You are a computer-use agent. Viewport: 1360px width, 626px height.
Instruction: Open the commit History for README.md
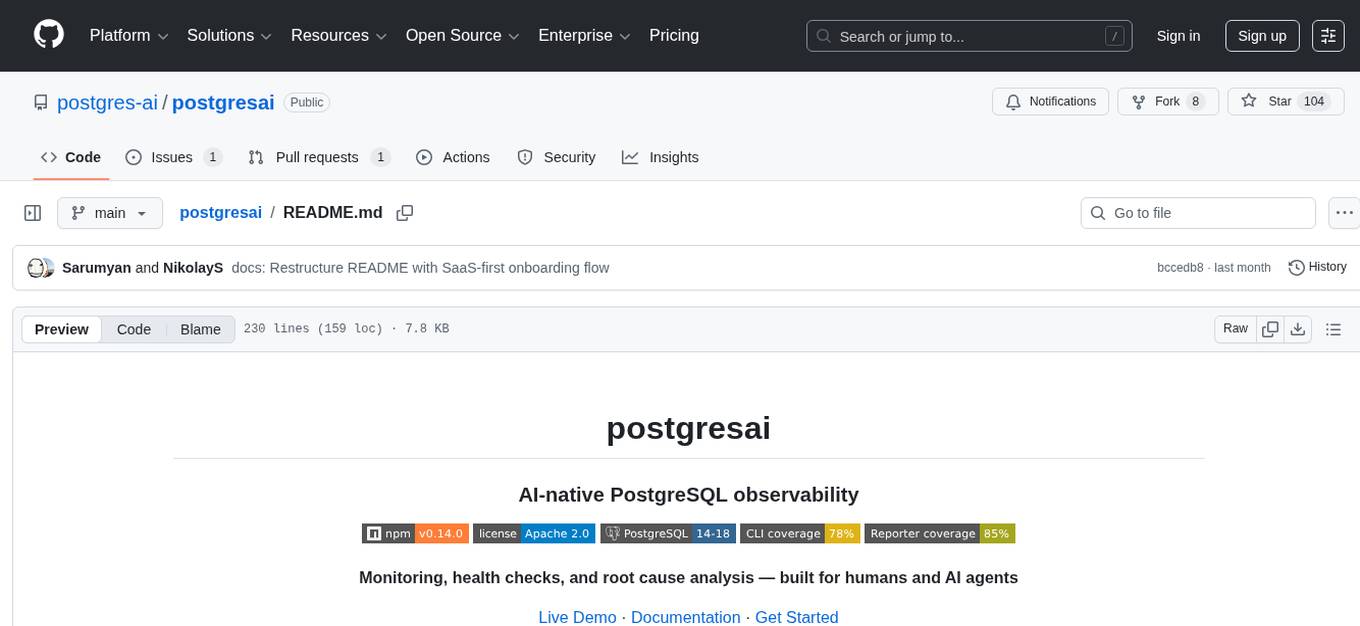click(1318, 267)
